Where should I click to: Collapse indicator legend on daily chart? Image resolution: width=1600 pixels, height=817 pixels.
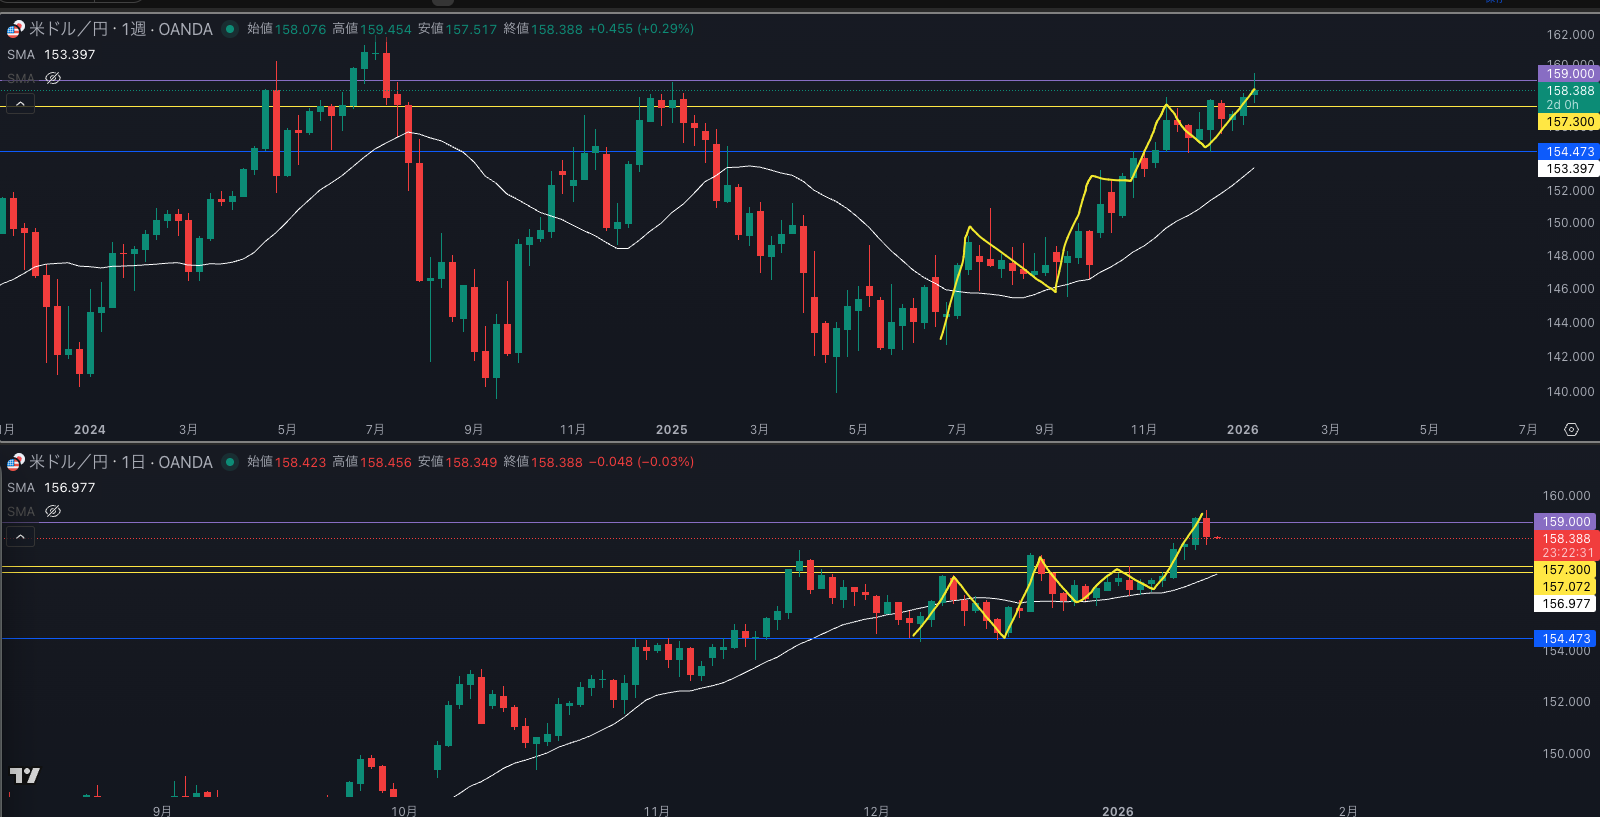tap(20, 537)
